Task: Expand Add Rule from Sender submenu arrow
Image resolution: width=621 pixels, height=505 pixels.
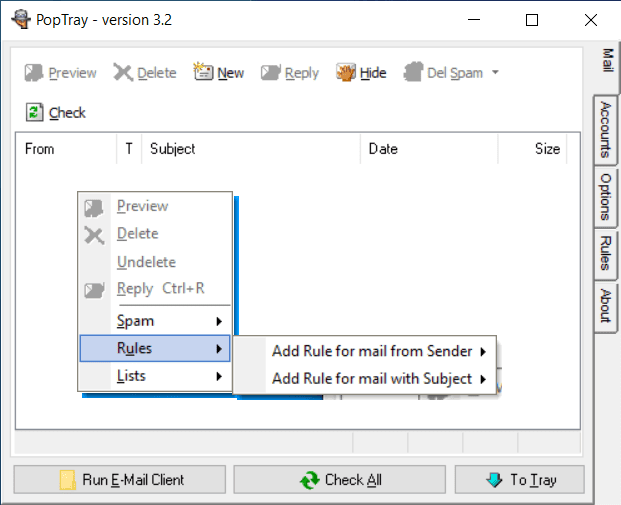Action: click(x=483, y=351)
